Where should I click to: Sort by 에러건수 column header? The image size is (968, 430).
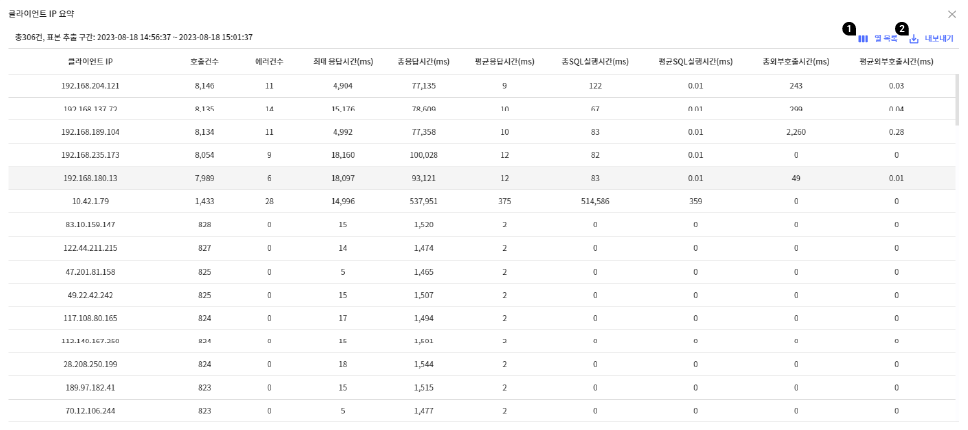(x=269, y=62)
